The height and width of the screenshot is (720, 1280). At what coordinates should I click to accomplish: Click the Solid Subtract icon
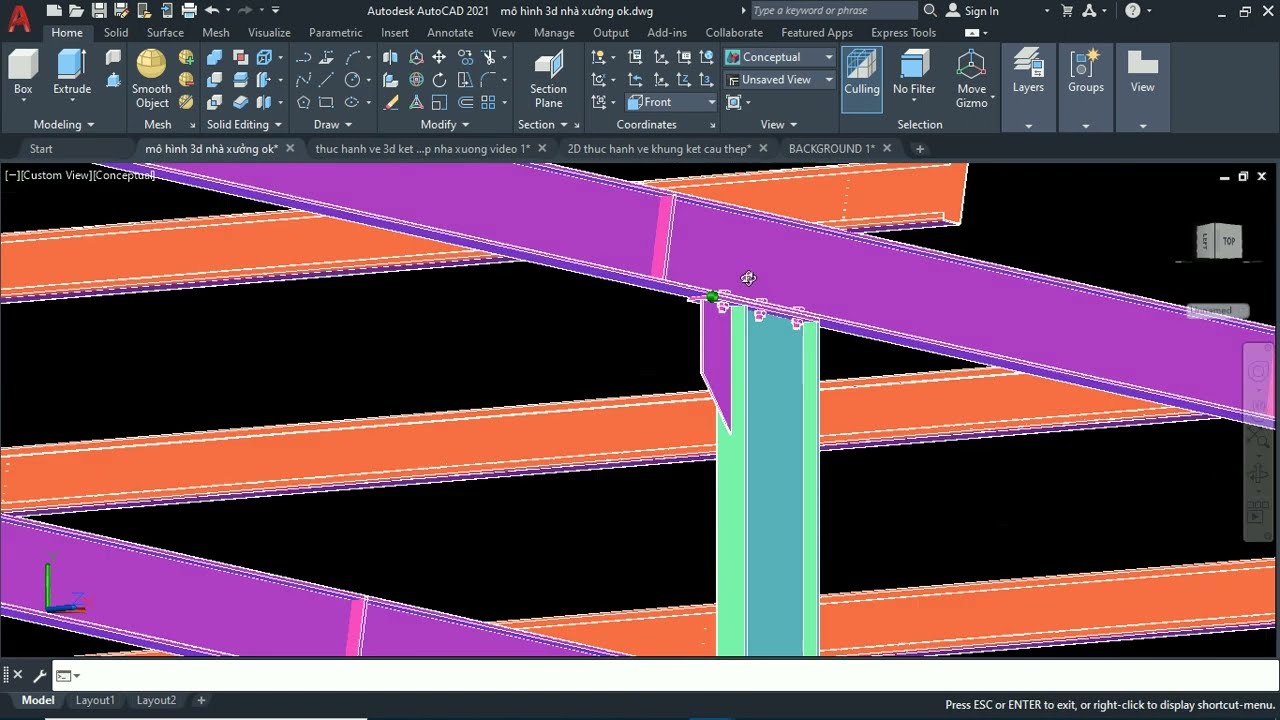click(x=215, y=80)
